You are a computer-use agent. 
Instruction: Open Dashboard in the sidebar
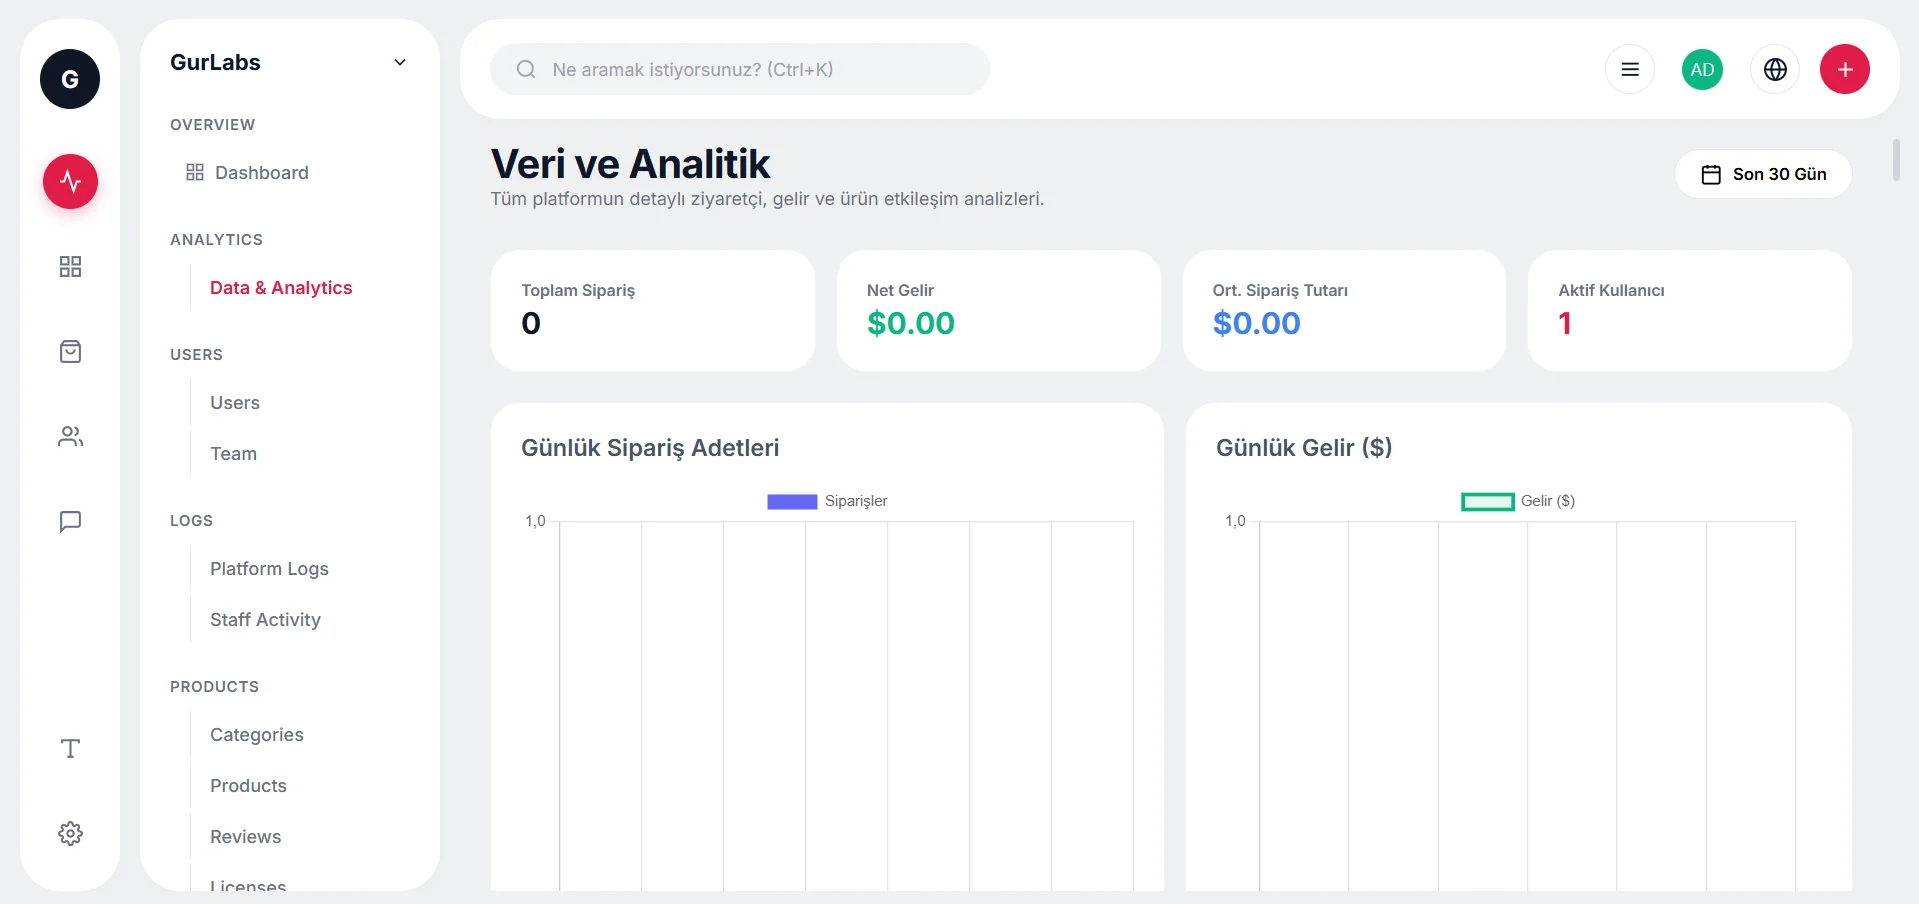[x=262, y=172]
